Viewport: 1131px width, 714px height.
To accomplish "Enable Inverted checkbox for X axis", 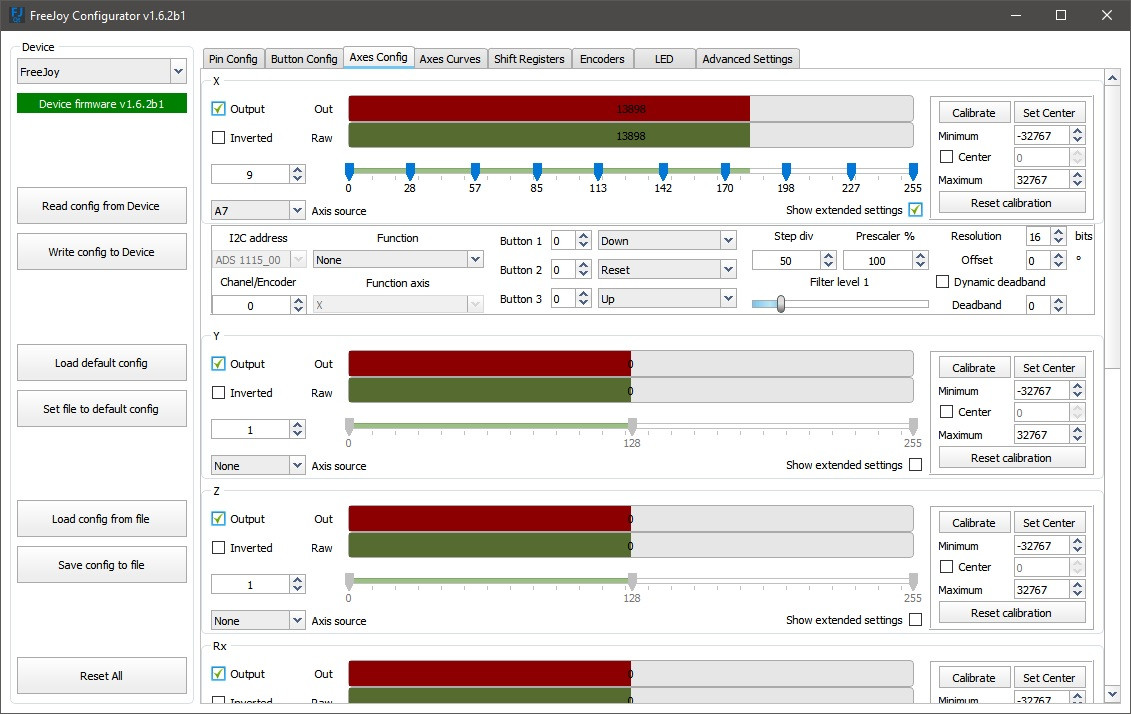I will pos(219,138).
